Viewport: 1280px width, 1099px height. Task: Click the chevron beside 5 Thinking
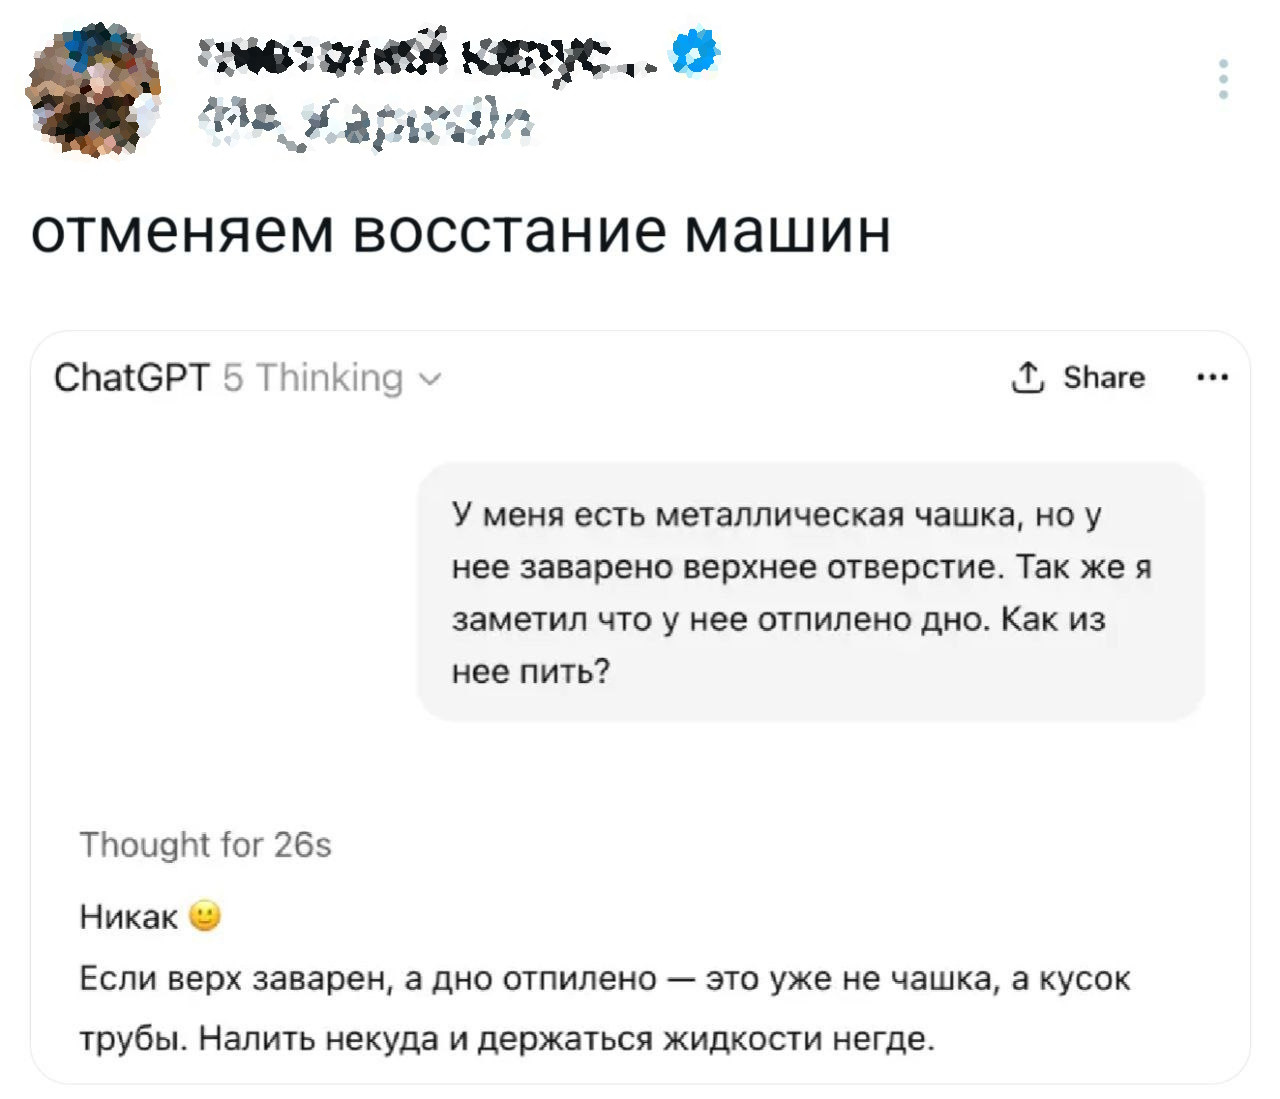(429, 380)
